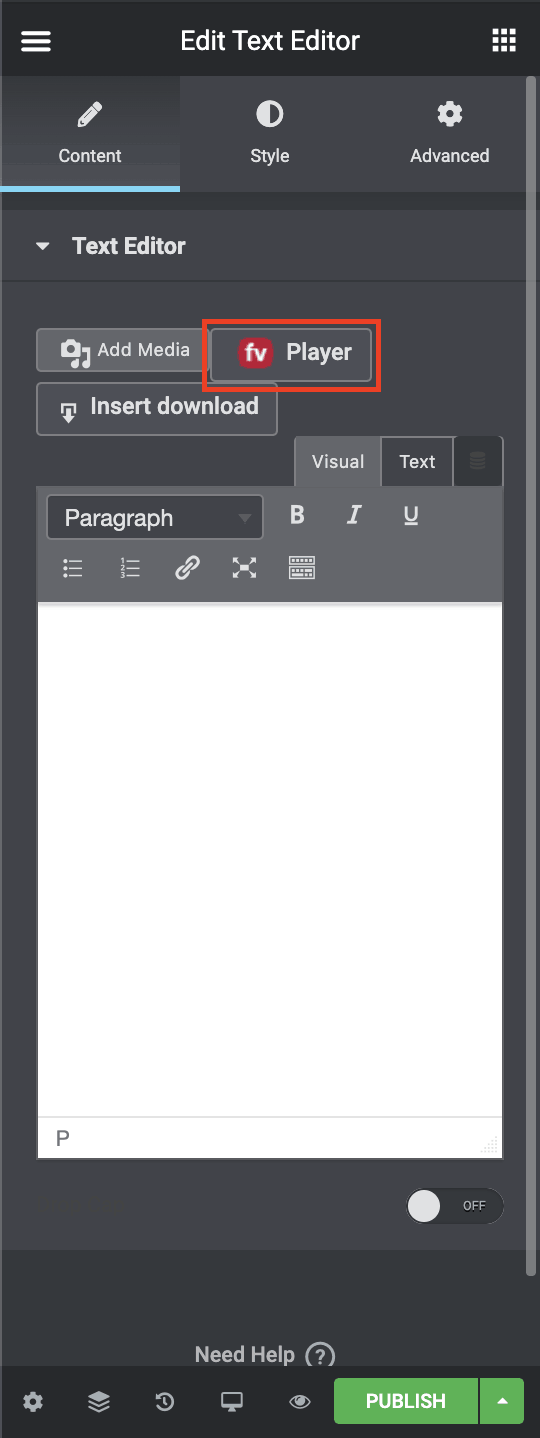Toggle the toolbar kitchen sink
Image resolution: width=540 pixels, height=1438 pixels.
tap(302, 568)
